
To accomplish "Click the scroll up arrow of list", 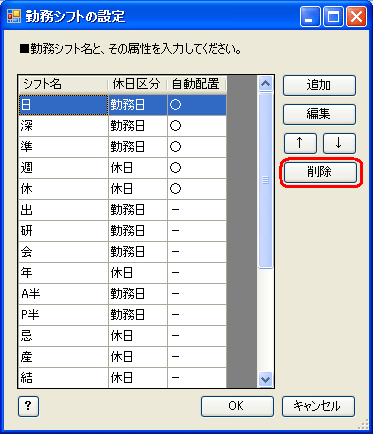I will pyautogui.click(x=265, y=84).
